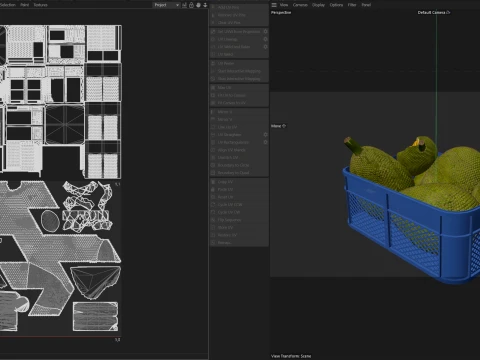This screenshot has width=480, height=360.
Task: Run Fit UV to Canvas
Action: tap(239, 95)
